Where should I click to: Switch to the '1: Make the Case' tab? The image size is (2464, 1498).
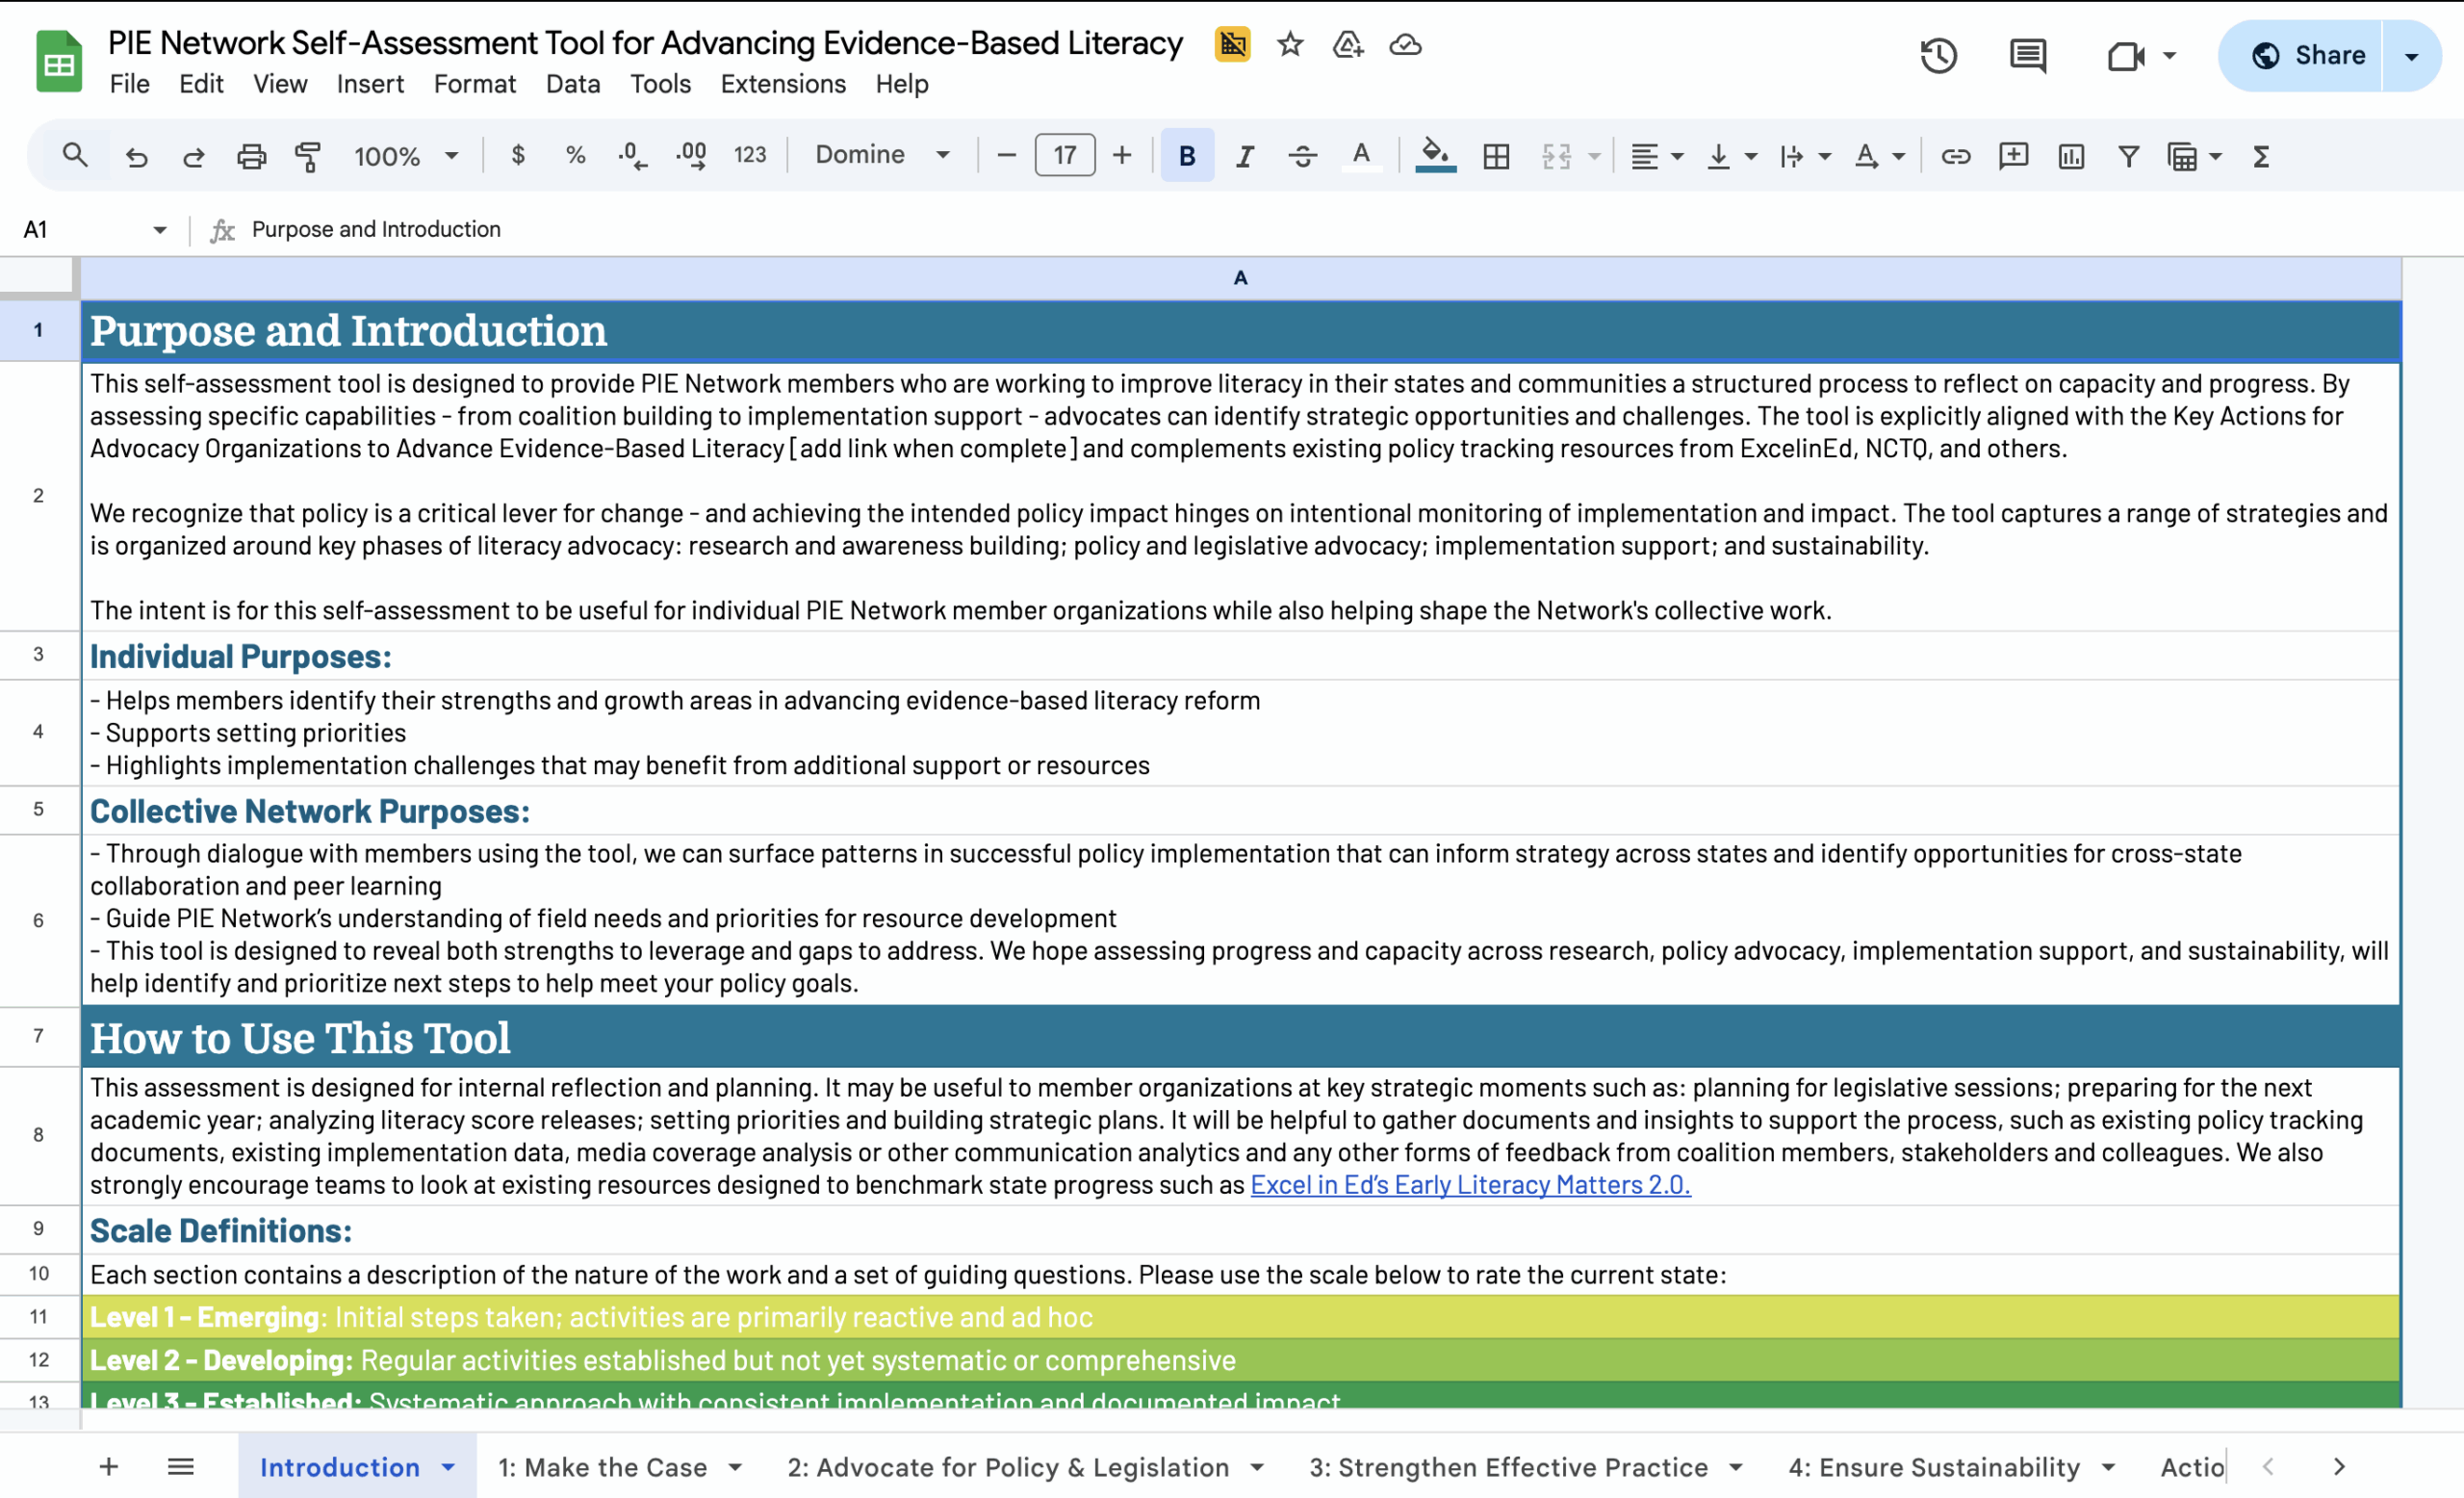coord(603,1467)
